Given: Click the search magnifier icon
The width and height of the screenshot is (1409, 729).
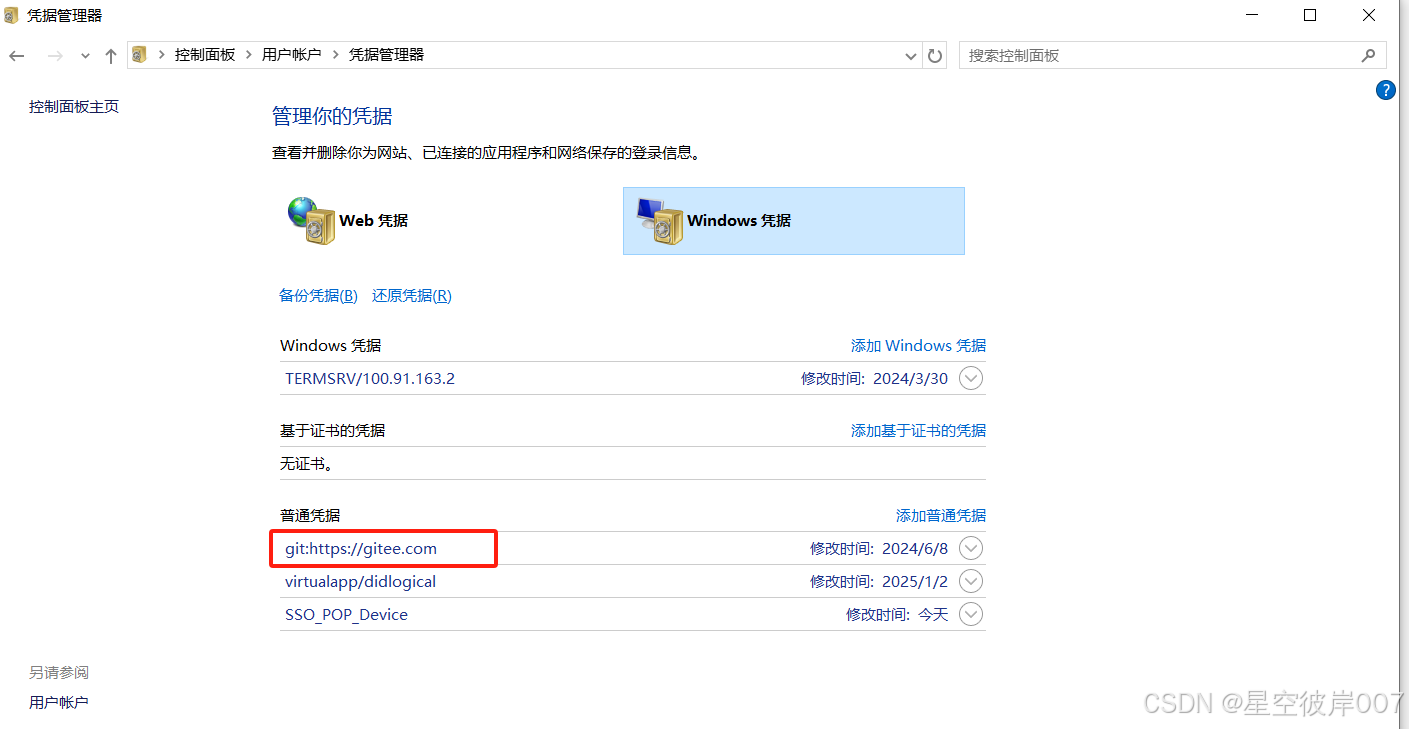Looking at the screenshot, I should pos(1368,56).
